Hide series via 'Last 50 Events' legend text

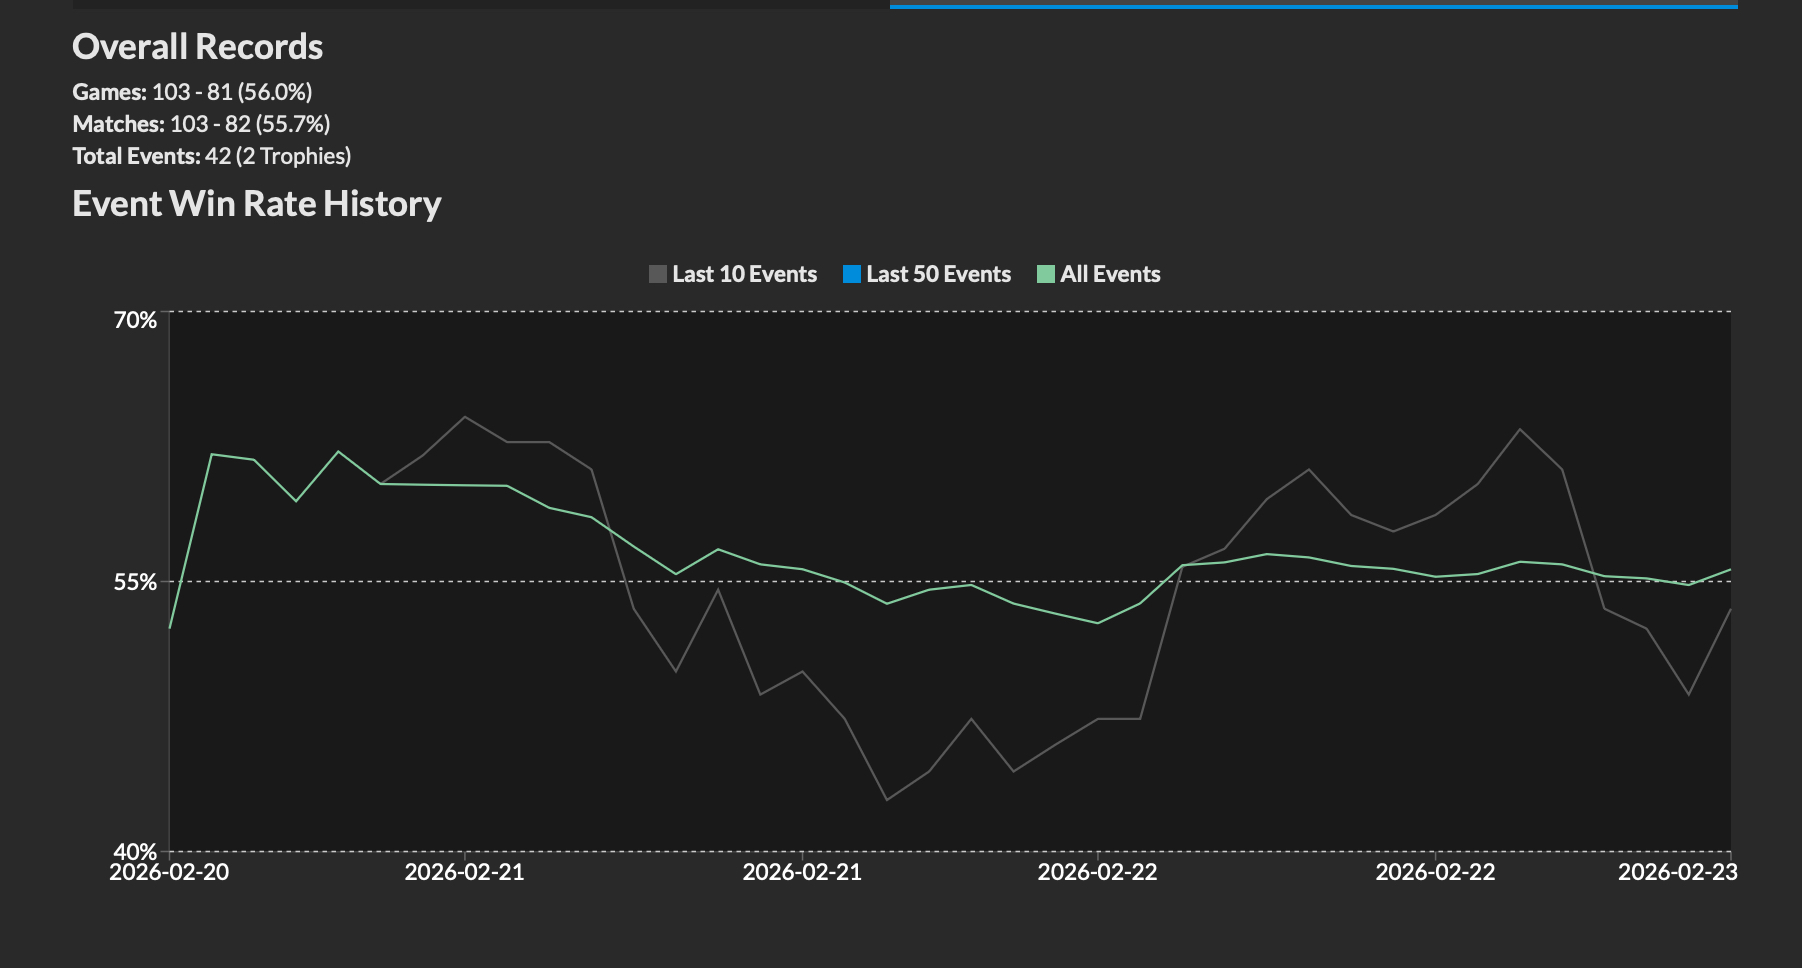pos(938,274)
